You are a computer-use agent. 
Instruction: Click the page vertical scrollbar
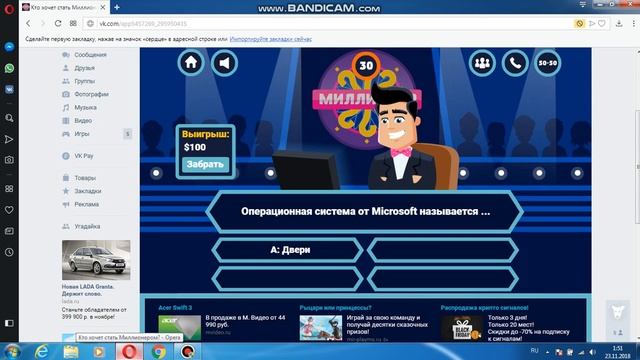[637, 167]
